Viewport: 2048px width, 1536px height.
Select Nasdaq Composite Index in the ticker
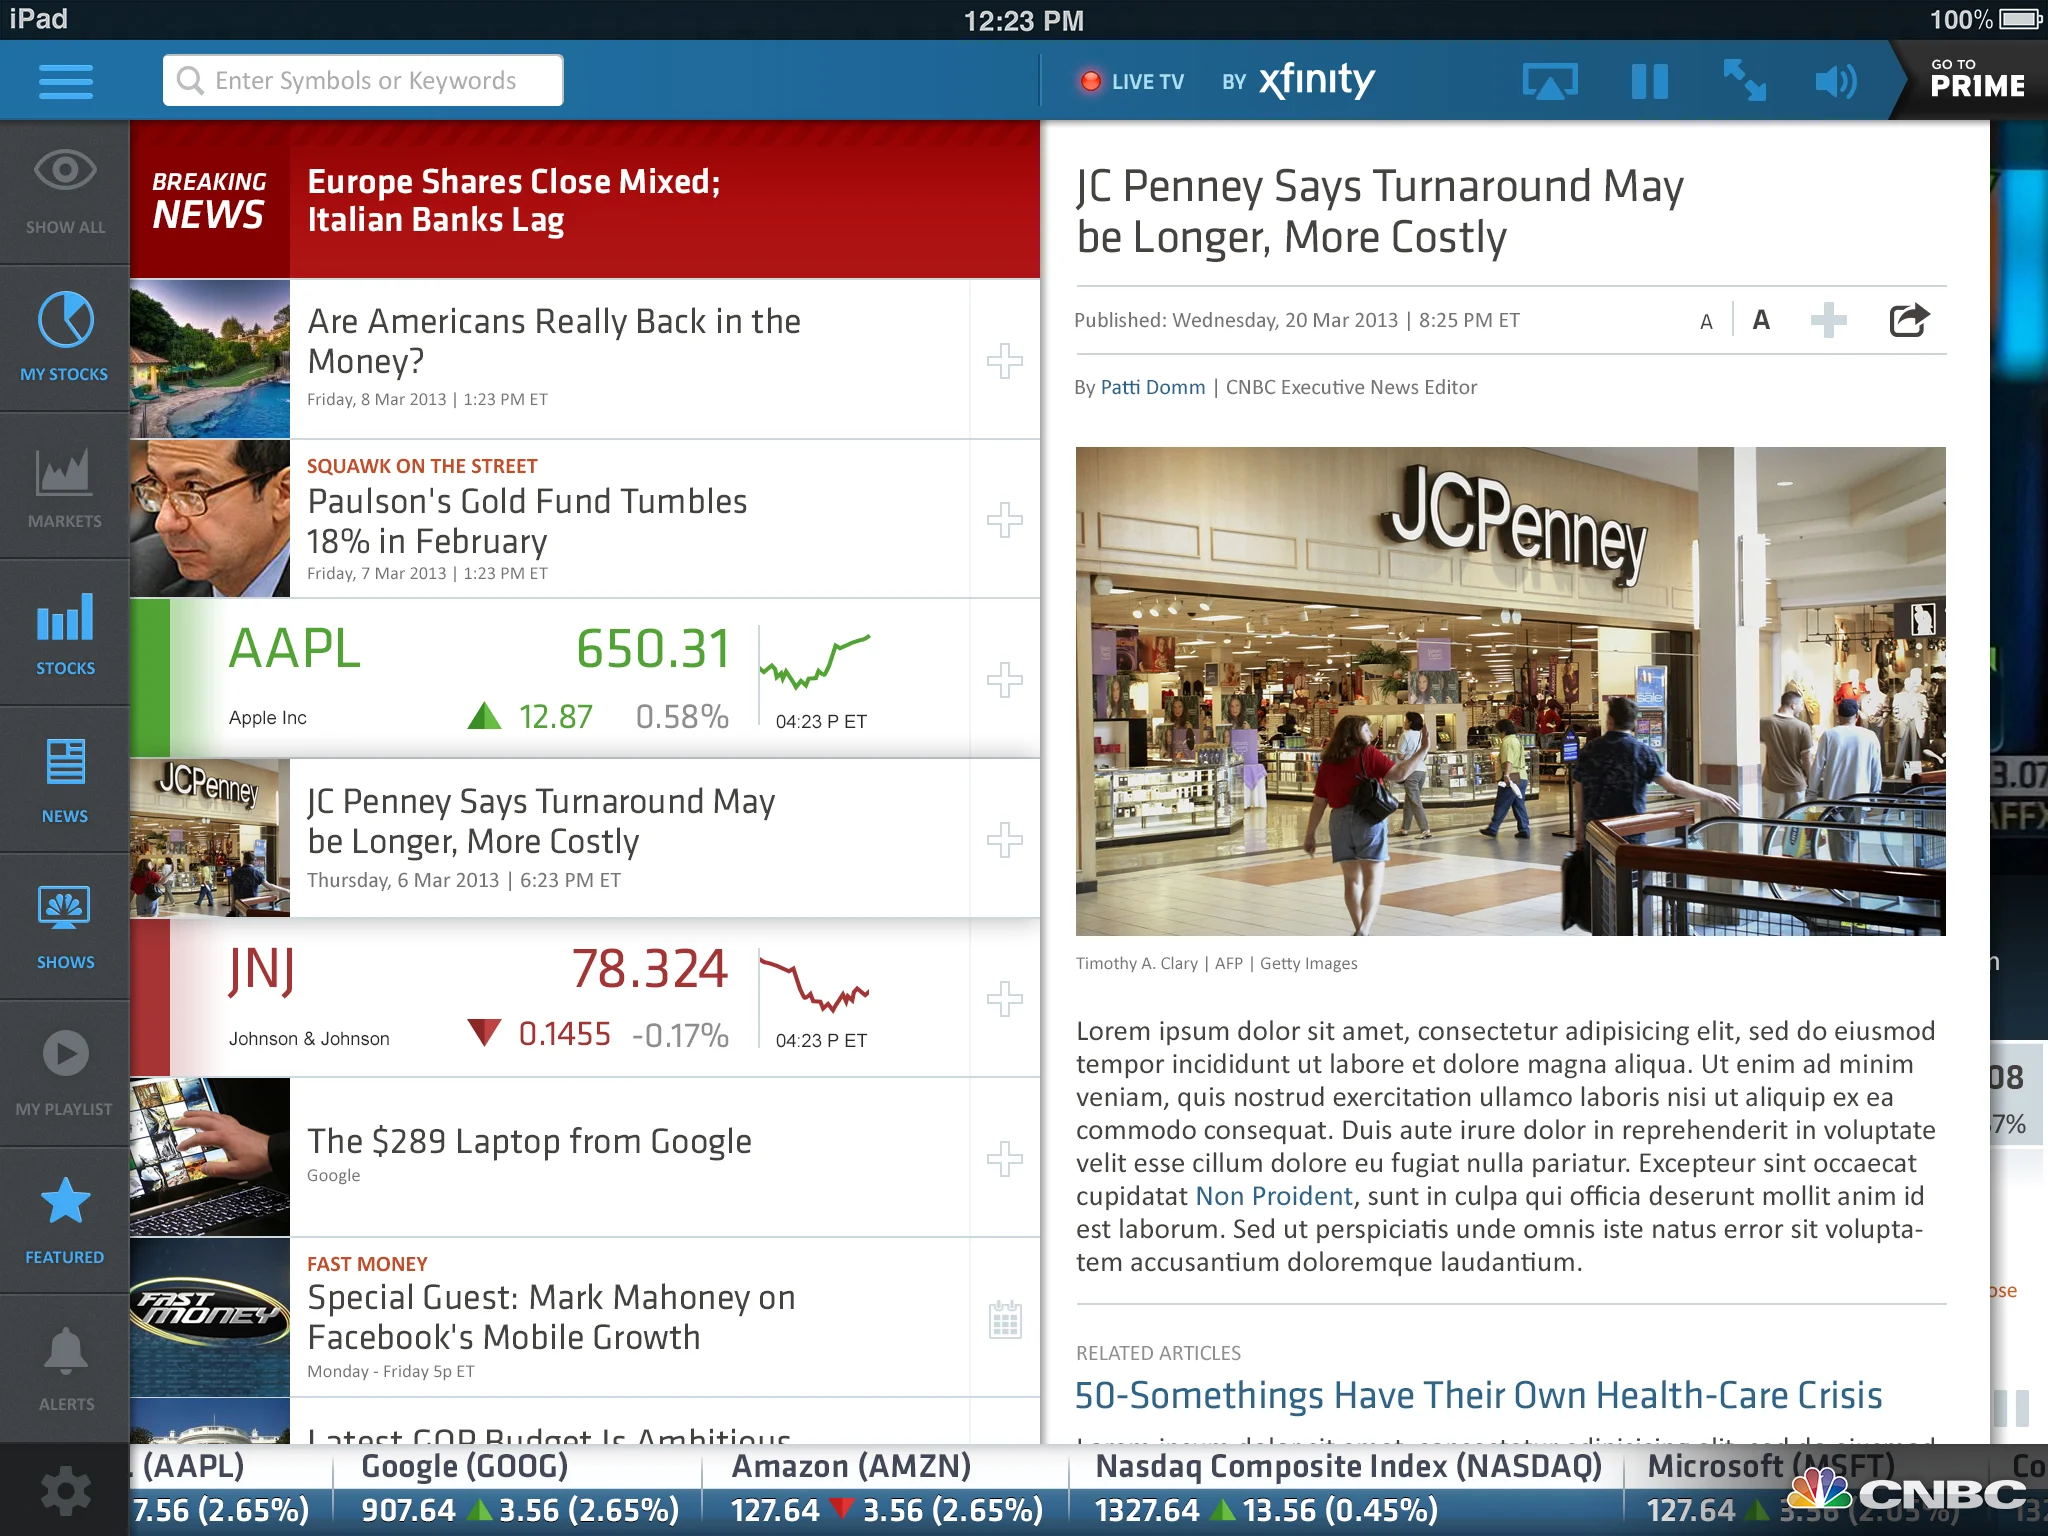pyautogui.click(x=1347, y=1489)
